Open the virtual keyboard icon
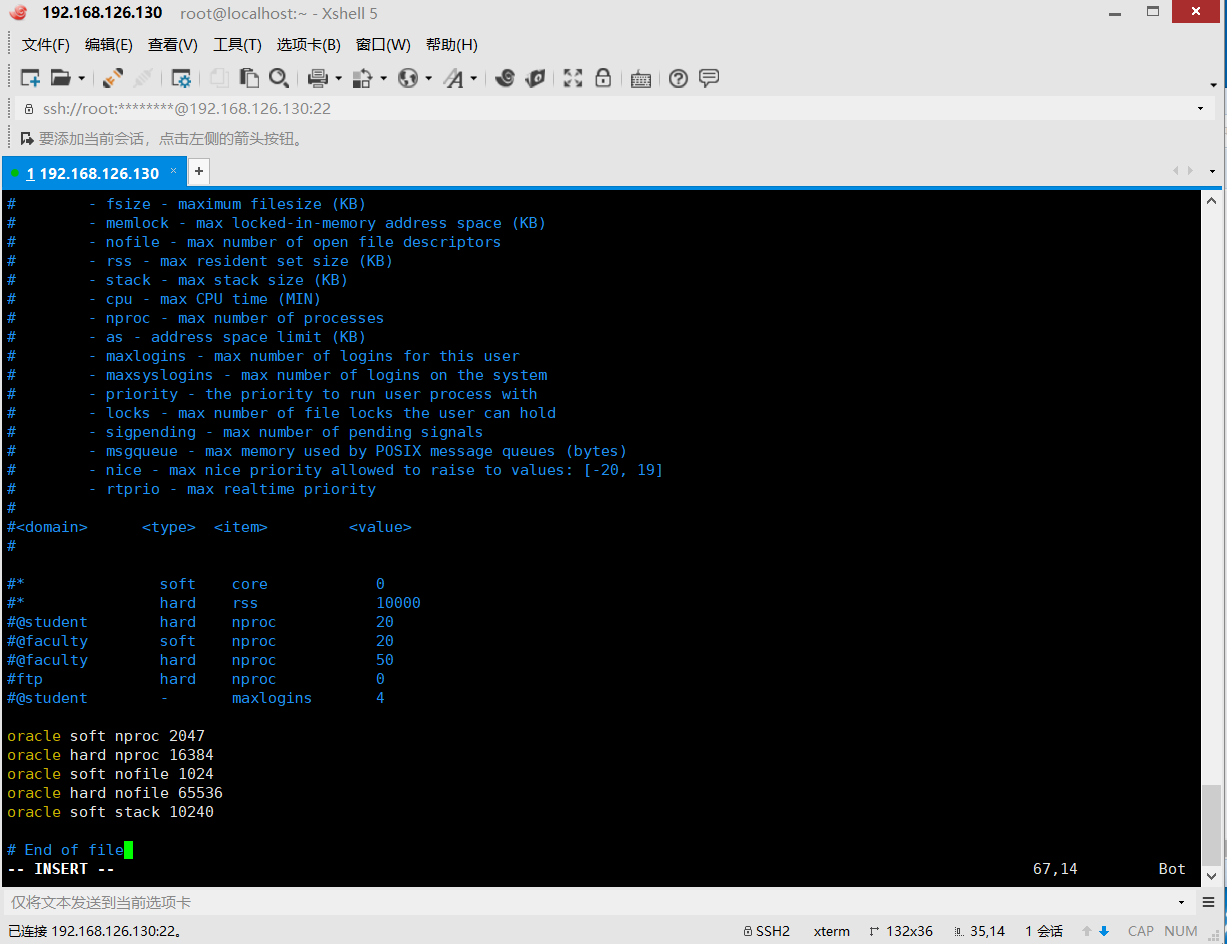 point(641,79)
